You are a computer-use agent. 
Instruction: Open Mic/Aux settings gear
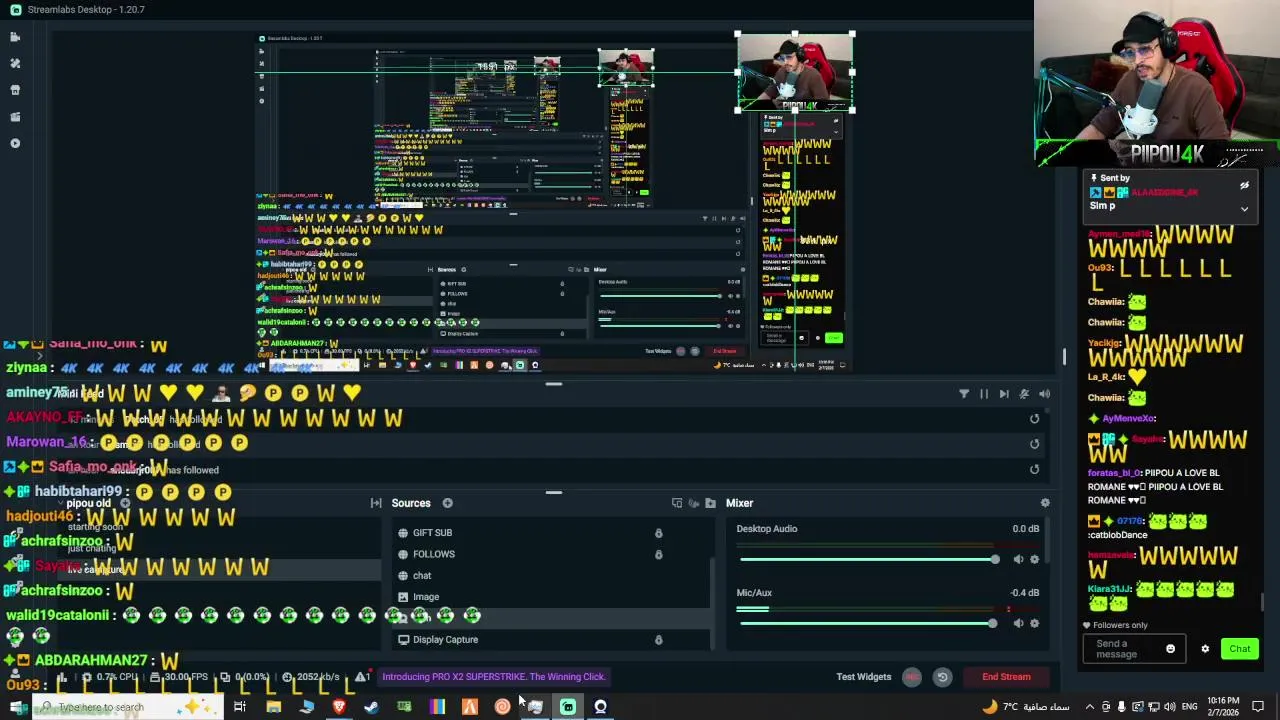tap(1035, 623)
